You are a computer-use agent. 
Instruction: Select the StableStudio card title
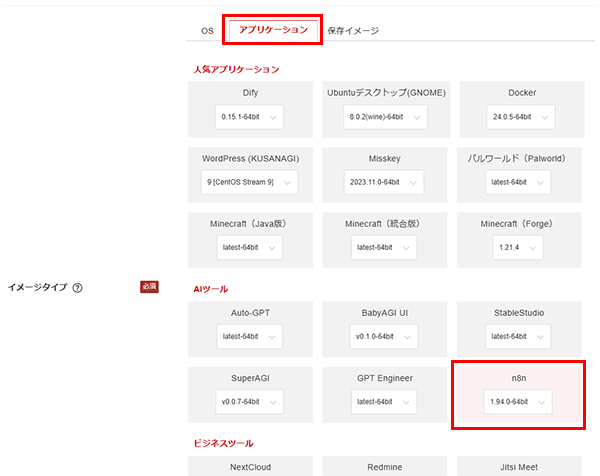coord(519,313)
